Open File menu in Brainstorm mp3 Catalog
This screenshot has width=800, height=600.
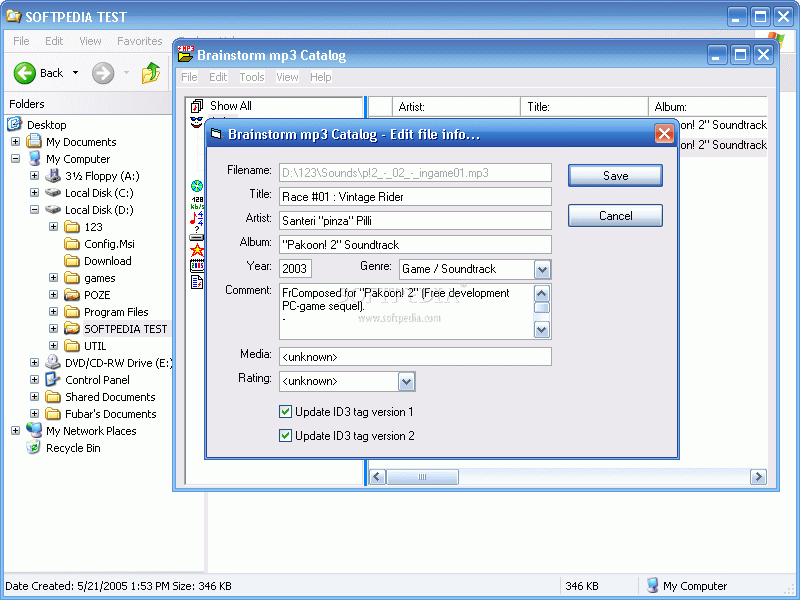click(189, 77)
